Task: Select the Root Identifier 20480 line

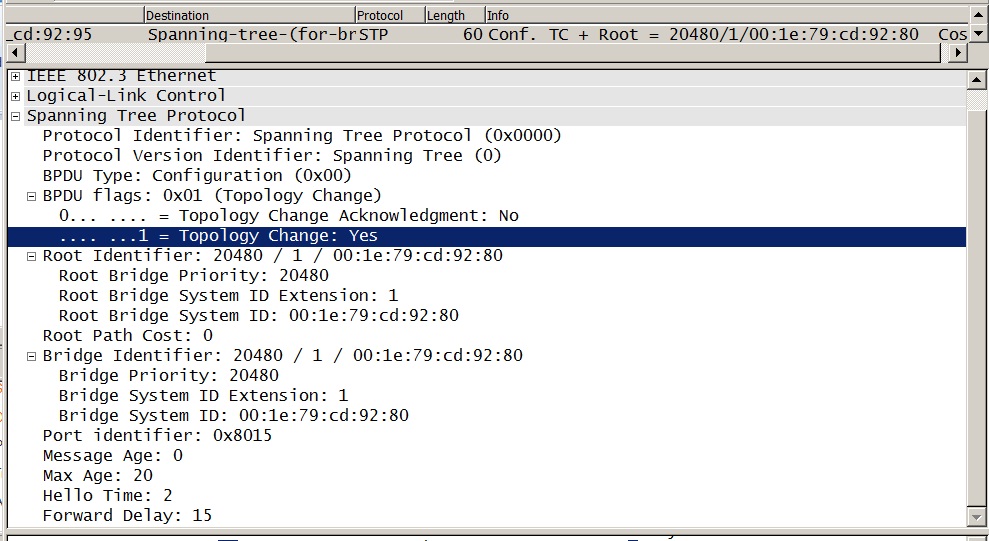Action: click(272, 257)
